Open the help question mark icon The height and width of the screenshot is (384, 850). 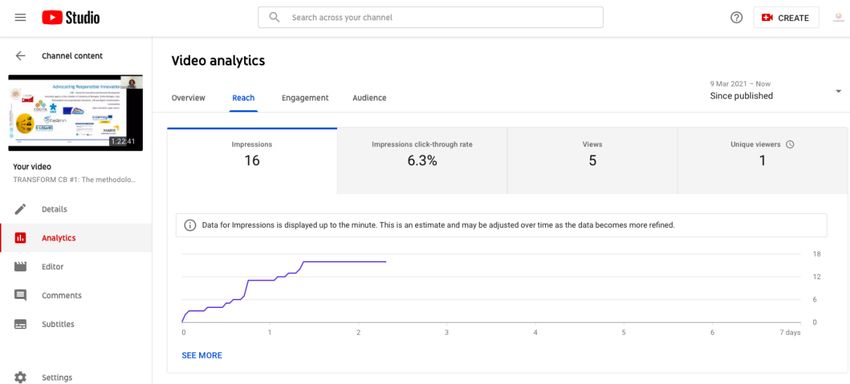coord(736,17)
